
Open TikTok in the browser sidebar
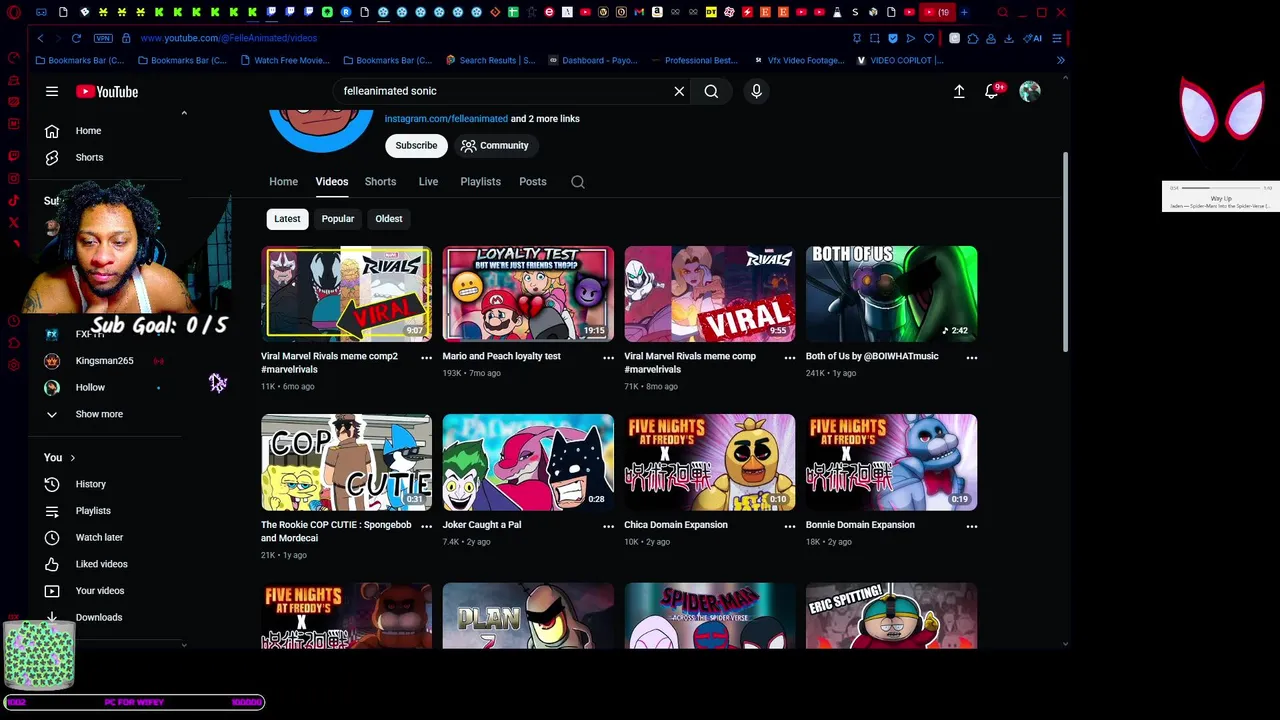pyautogui.click(x=13, y=200)
